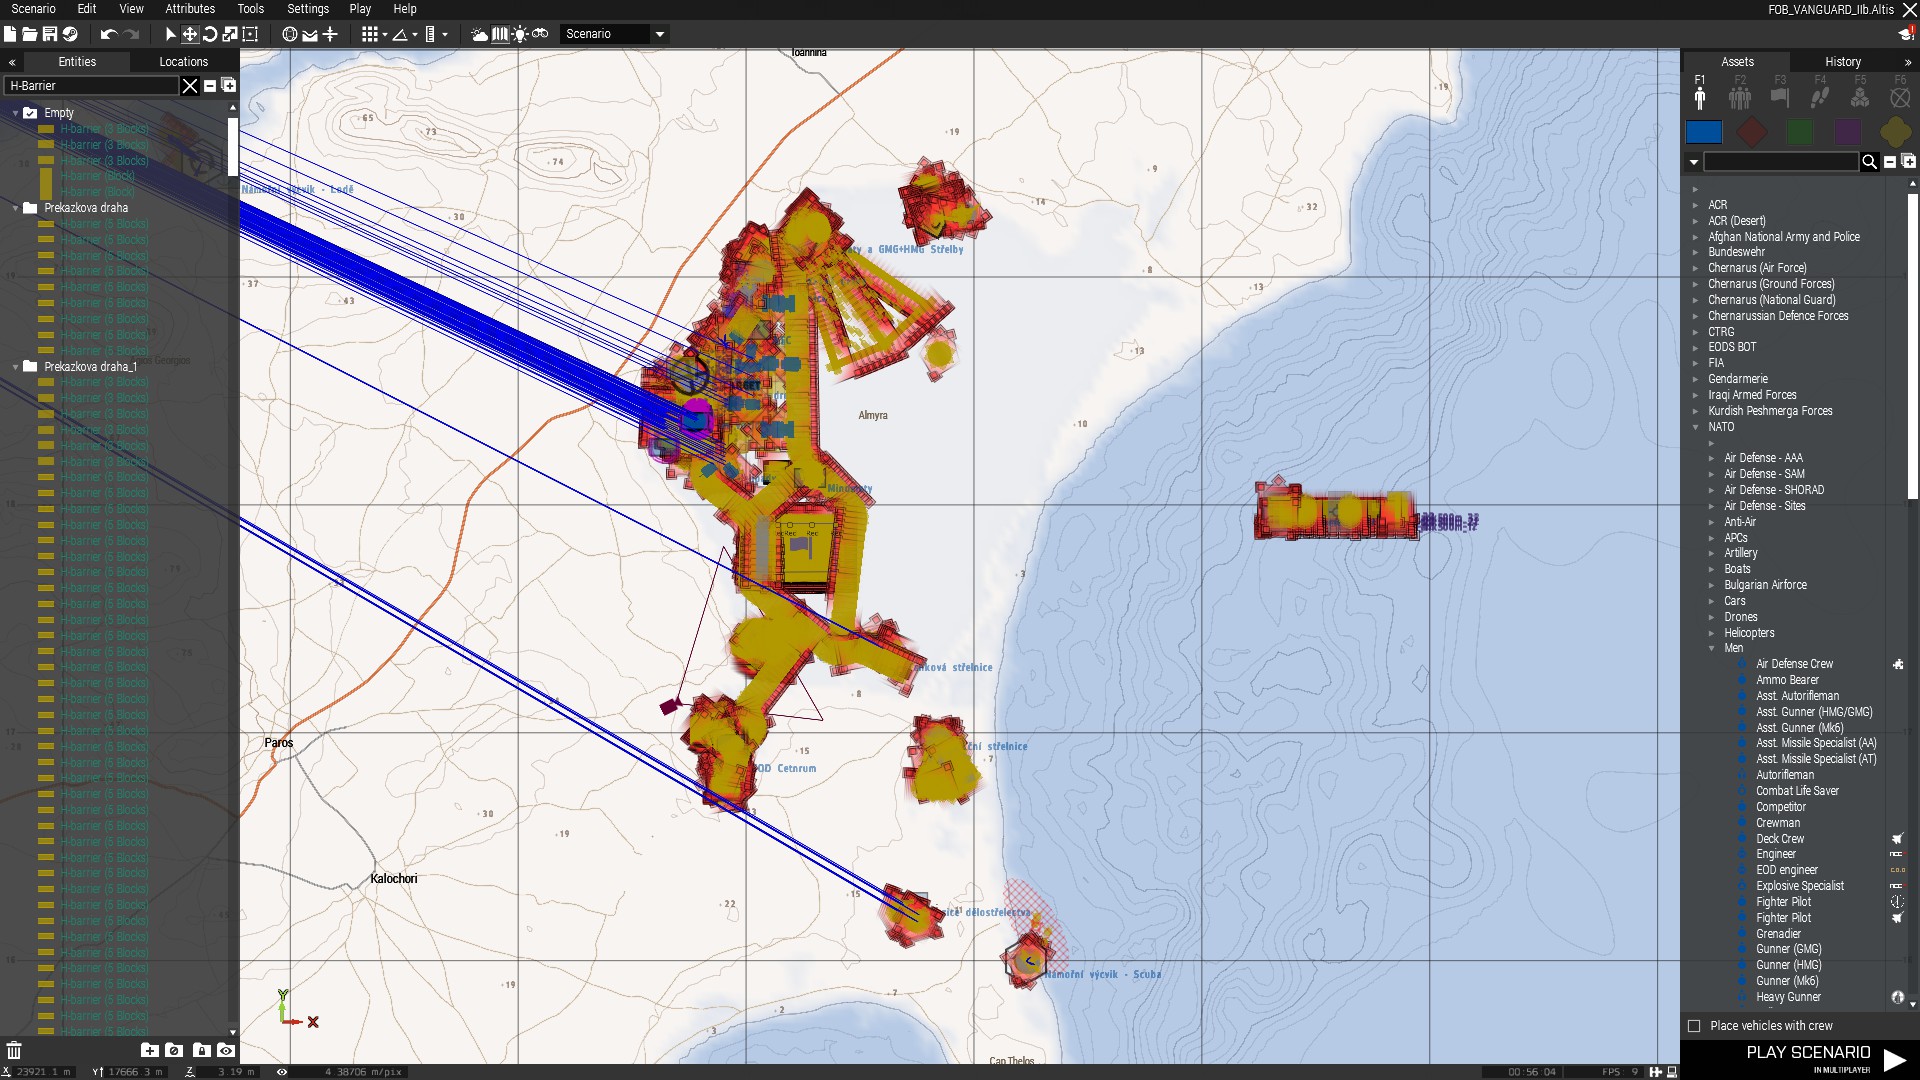Select the green Independent faction swatch
1920x1080 pixels.
(1800, 132)
